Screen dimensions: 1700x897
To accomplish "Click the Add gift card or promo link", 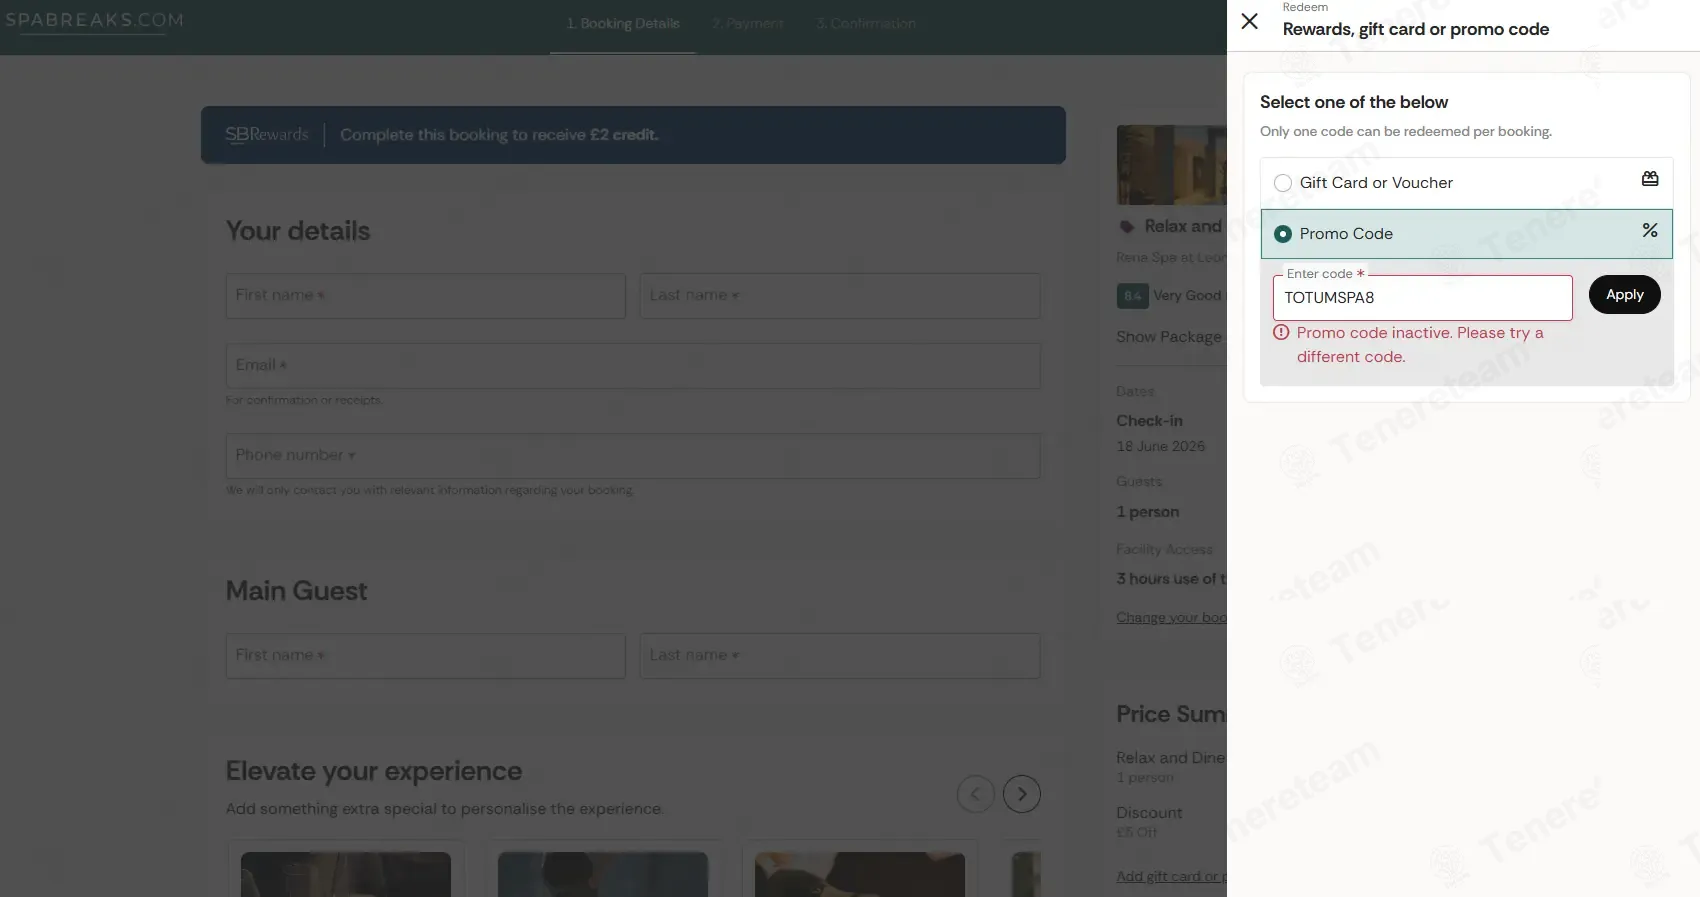I will (1171, 877).
